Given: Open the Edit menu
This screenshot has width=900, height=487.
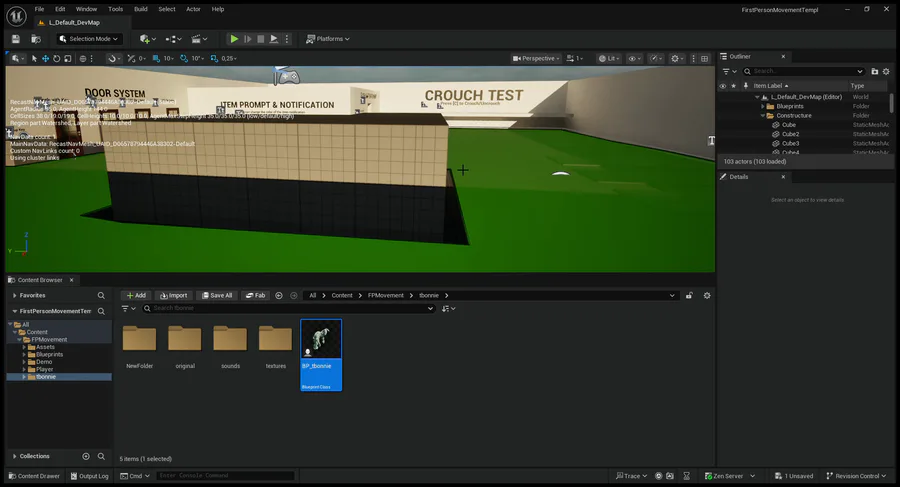Looking at the screenshot, I should coord(60,9).
